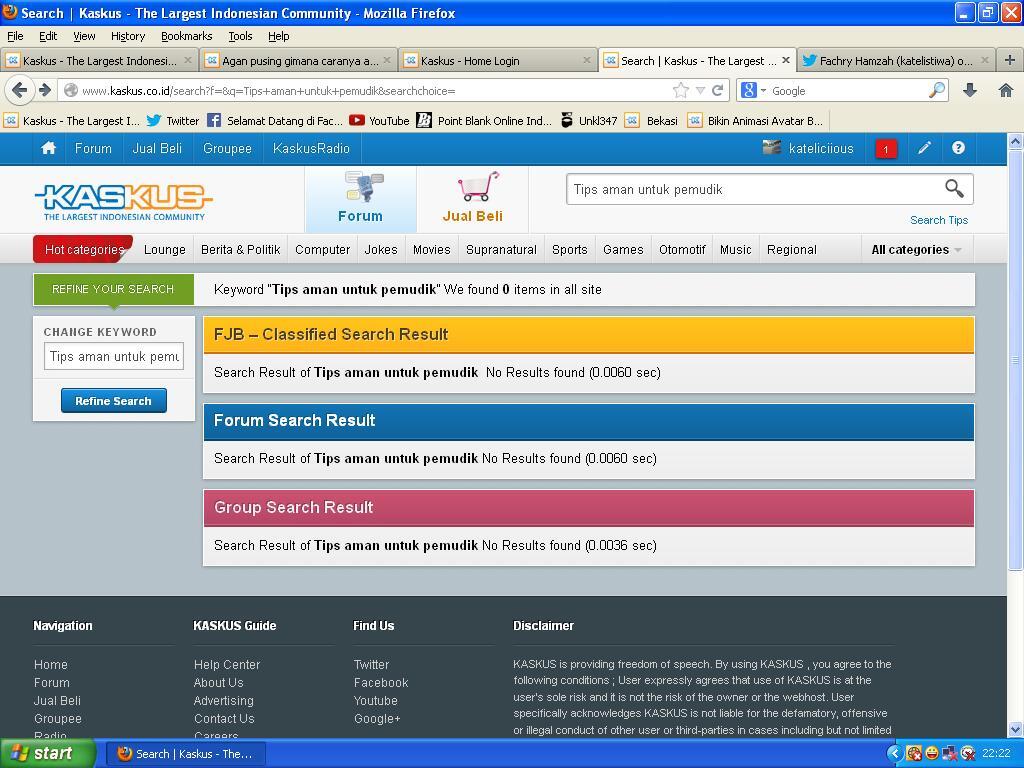This screenshot has height=768, width=1024.
Task: Switch to the Forum search tab
Action: [360, 199]
